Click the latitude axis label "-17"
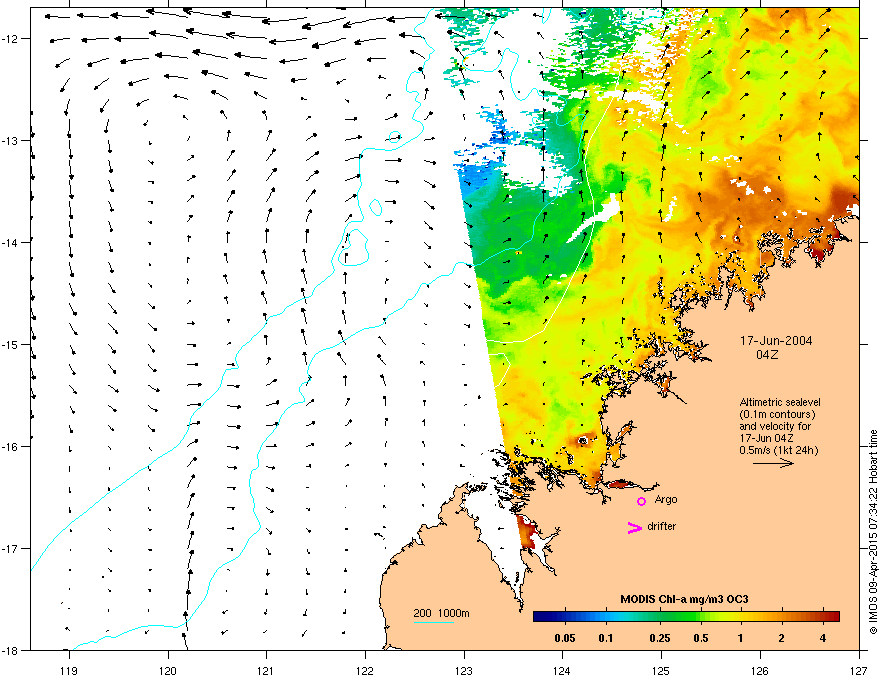 (11, 549)
